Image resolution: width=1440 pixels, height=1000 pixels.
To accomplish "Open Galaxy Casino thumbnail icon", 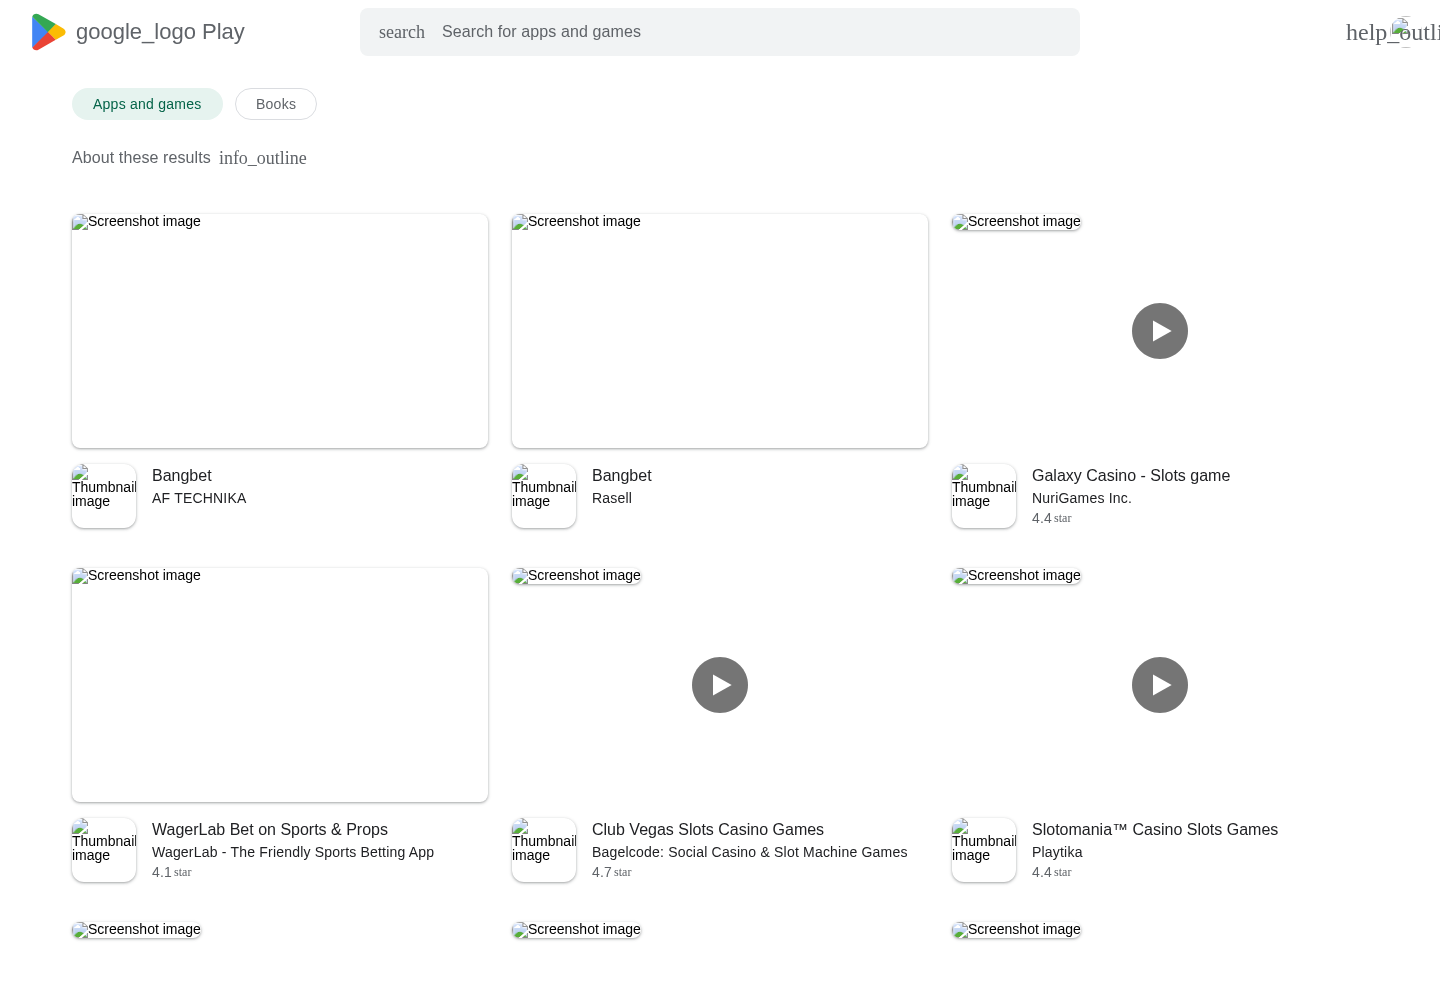I will pos(984,496).
